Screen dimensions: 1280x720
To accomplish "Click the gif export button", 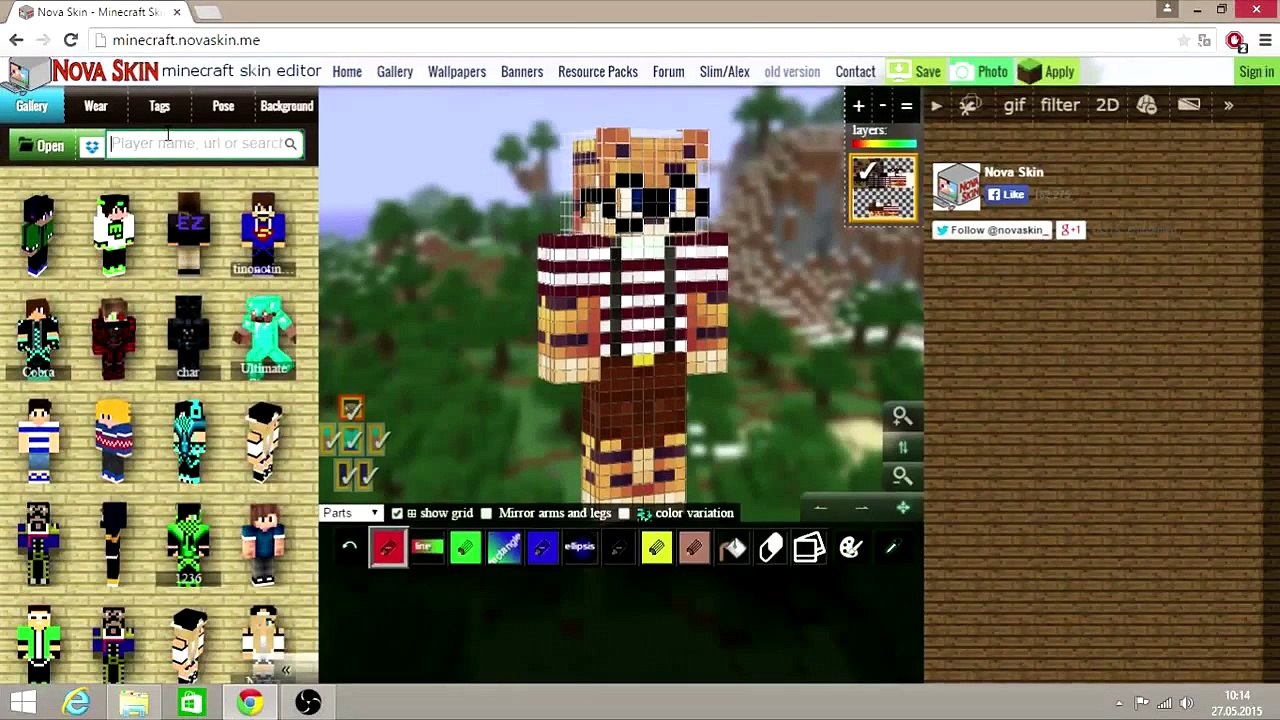I will pyautogui.click(x=1014, y=105).
